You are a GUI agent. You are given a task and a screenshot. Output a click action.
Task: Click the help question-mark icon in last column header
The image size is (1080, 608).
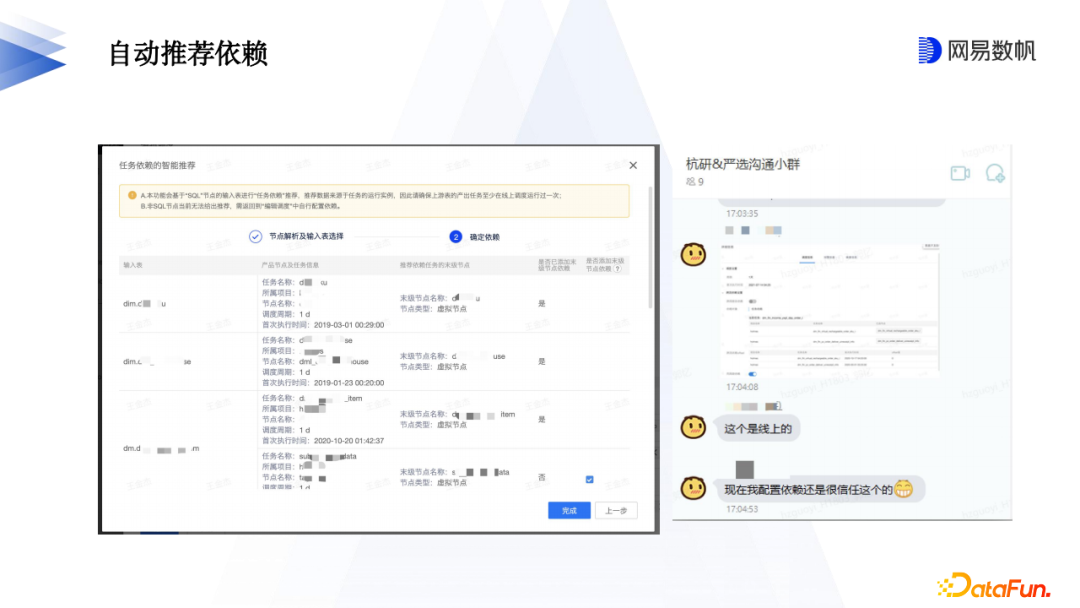pos(618,269)
